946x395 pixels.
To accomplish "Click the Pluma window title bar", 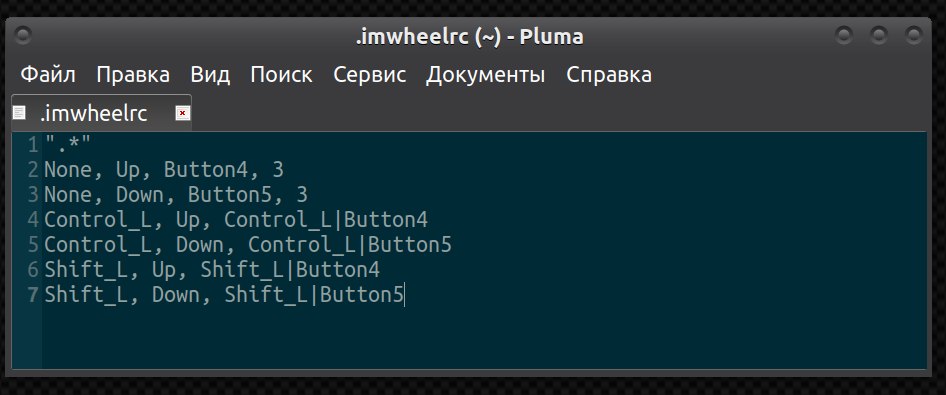I will (x=469, y=37).
